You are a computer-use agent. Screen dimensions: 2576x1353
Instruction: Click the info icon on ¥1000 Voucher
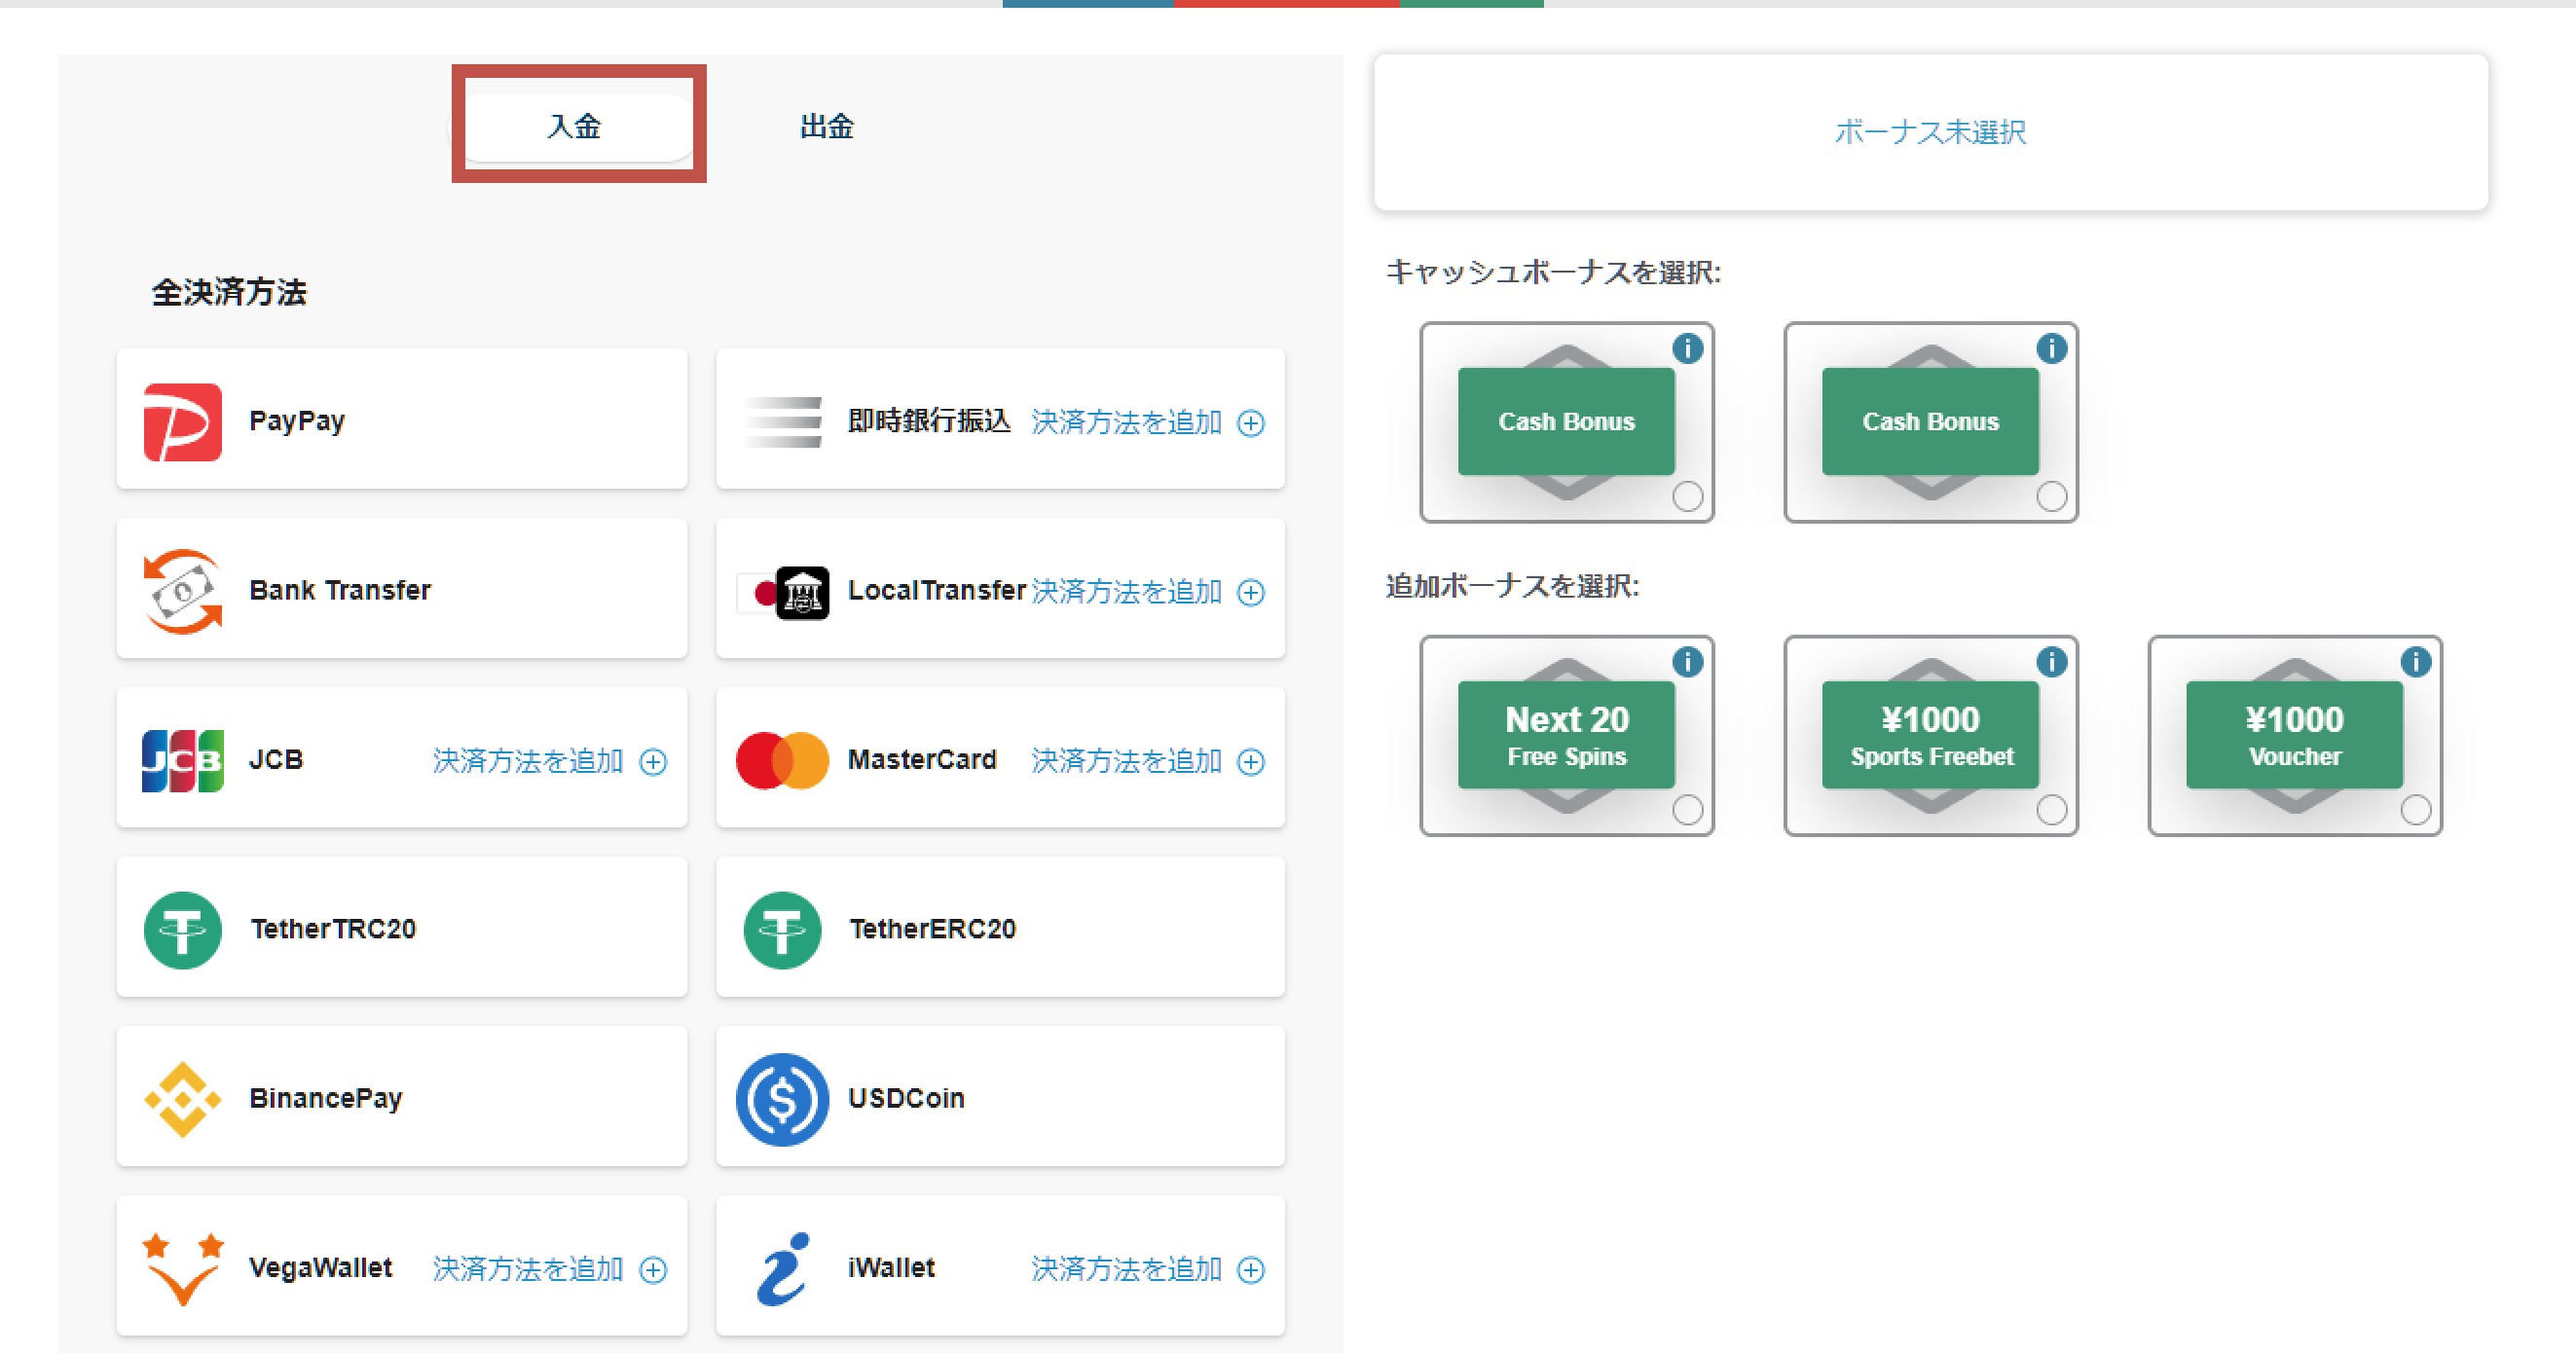point(2417,661)
